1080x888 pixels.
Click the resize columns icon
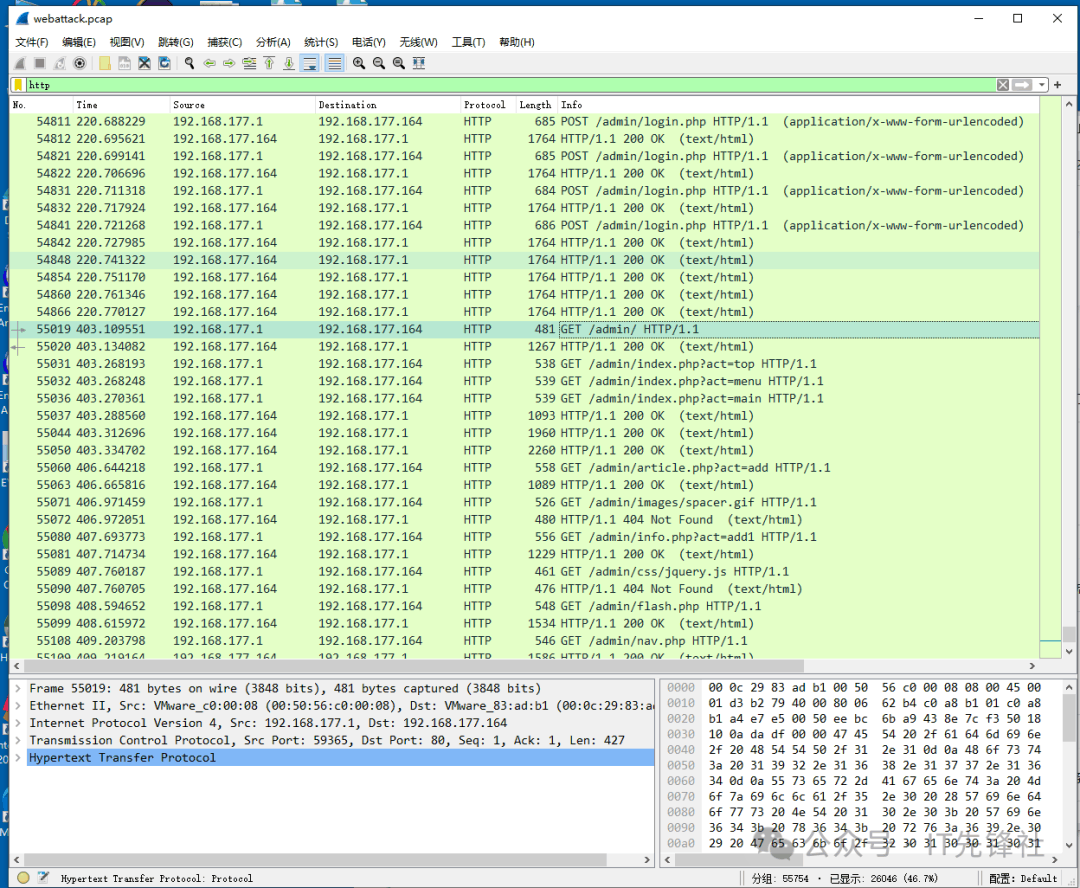(x=418, y=63)
